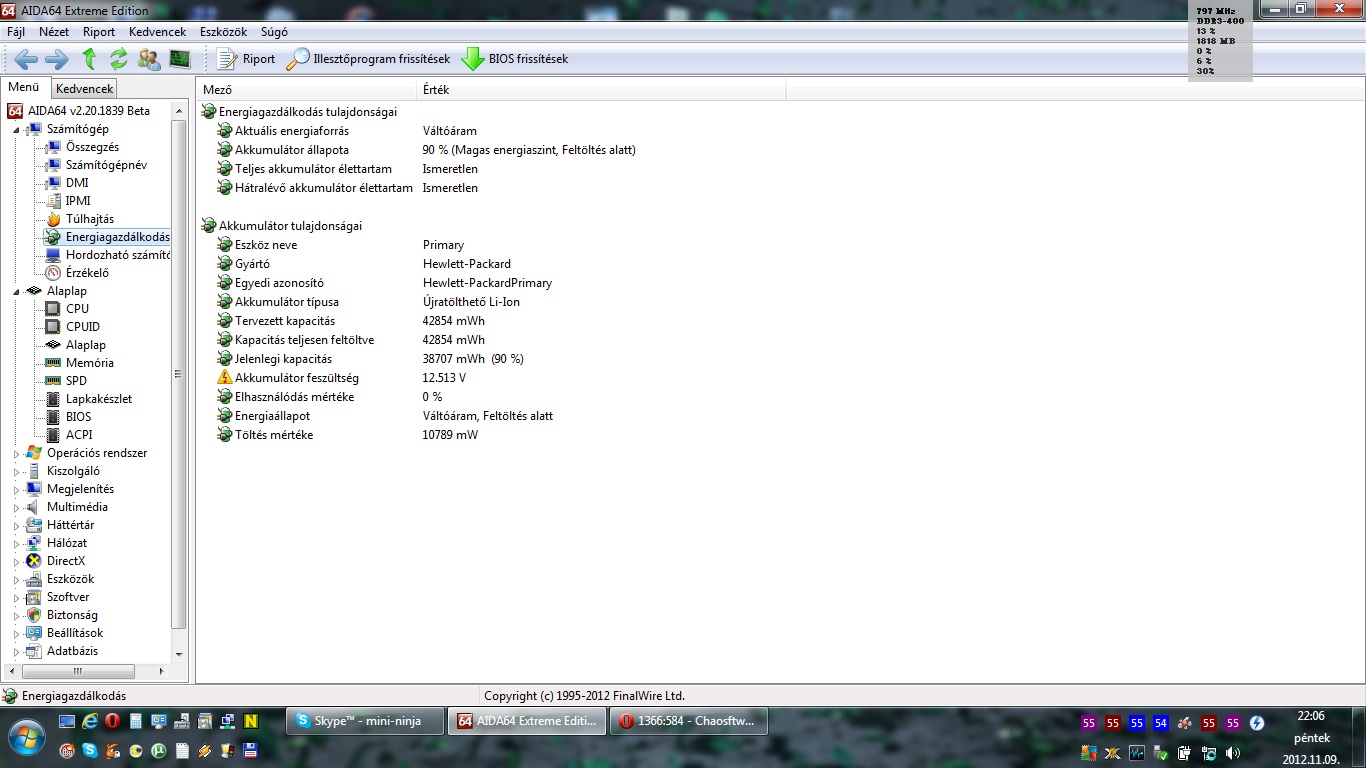The width and height of the screenshot is (1366, 768).
Task: Expand the DirectX node
Action: (16, 561)
